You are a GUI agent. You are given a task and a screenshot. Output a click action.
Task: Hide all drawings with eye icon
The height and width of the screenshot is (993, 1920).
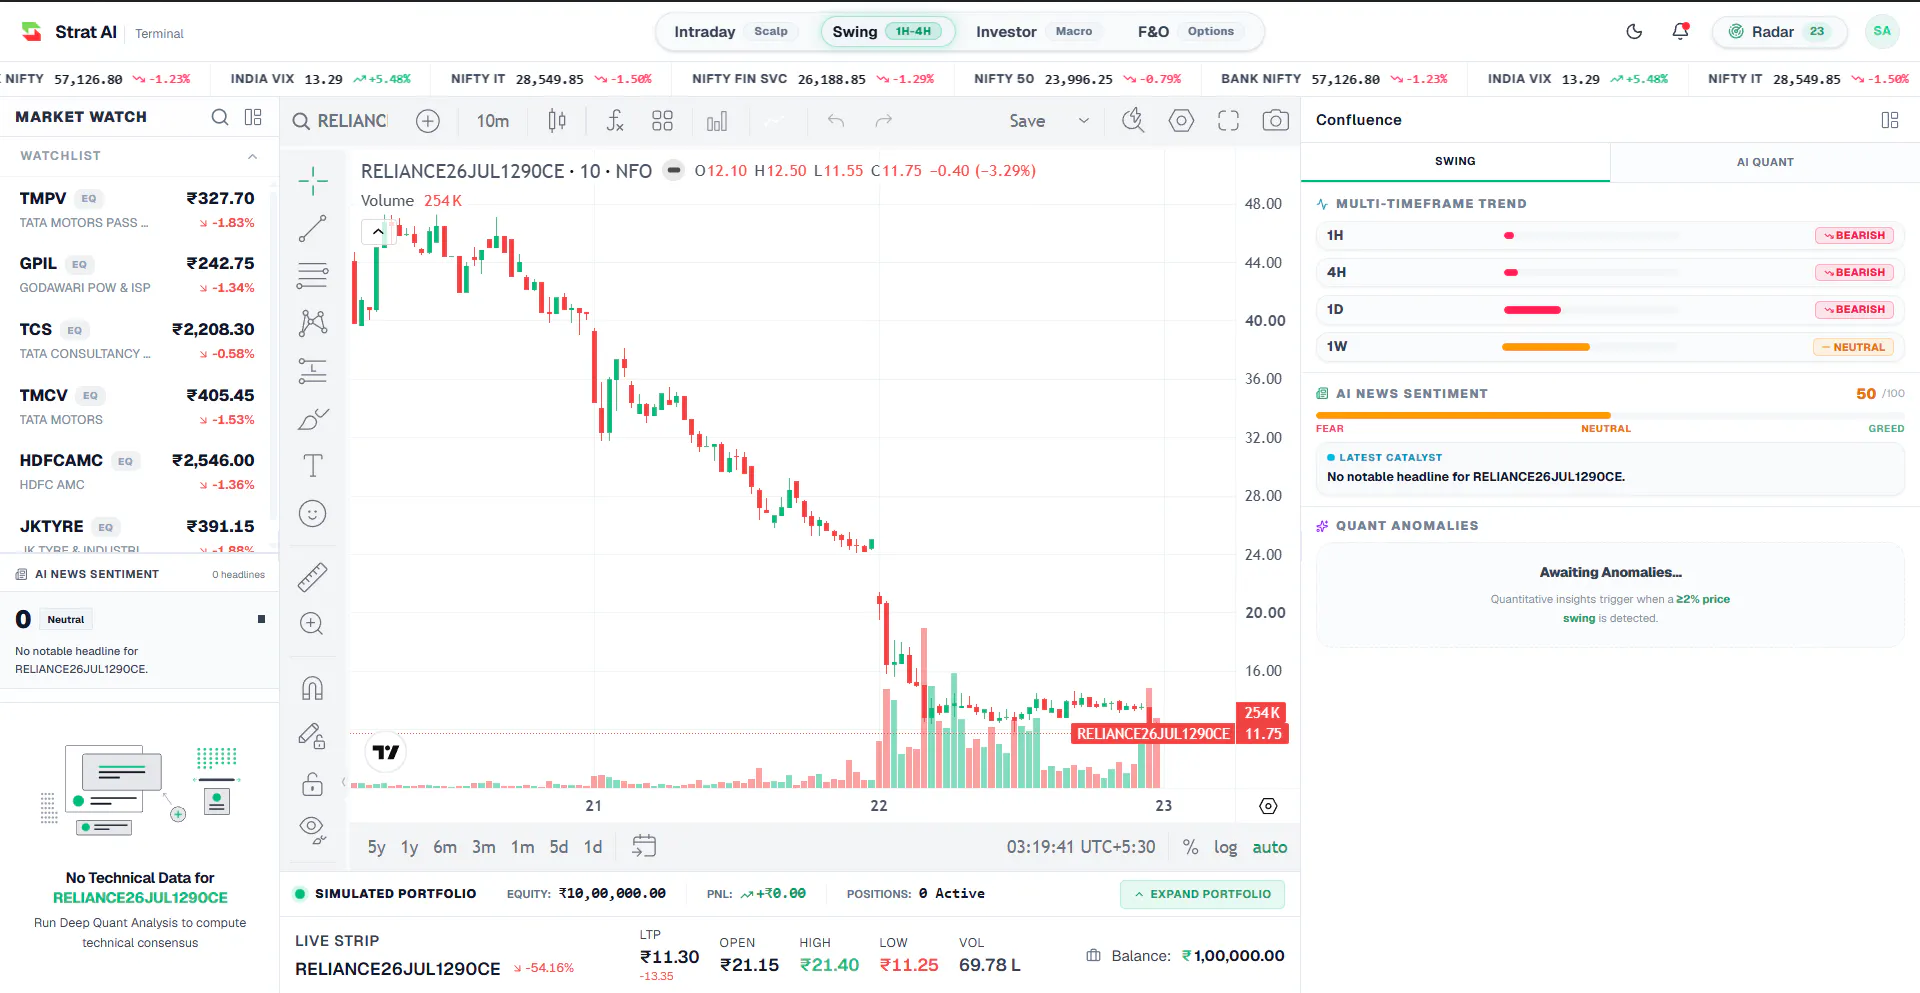(313, 830)
